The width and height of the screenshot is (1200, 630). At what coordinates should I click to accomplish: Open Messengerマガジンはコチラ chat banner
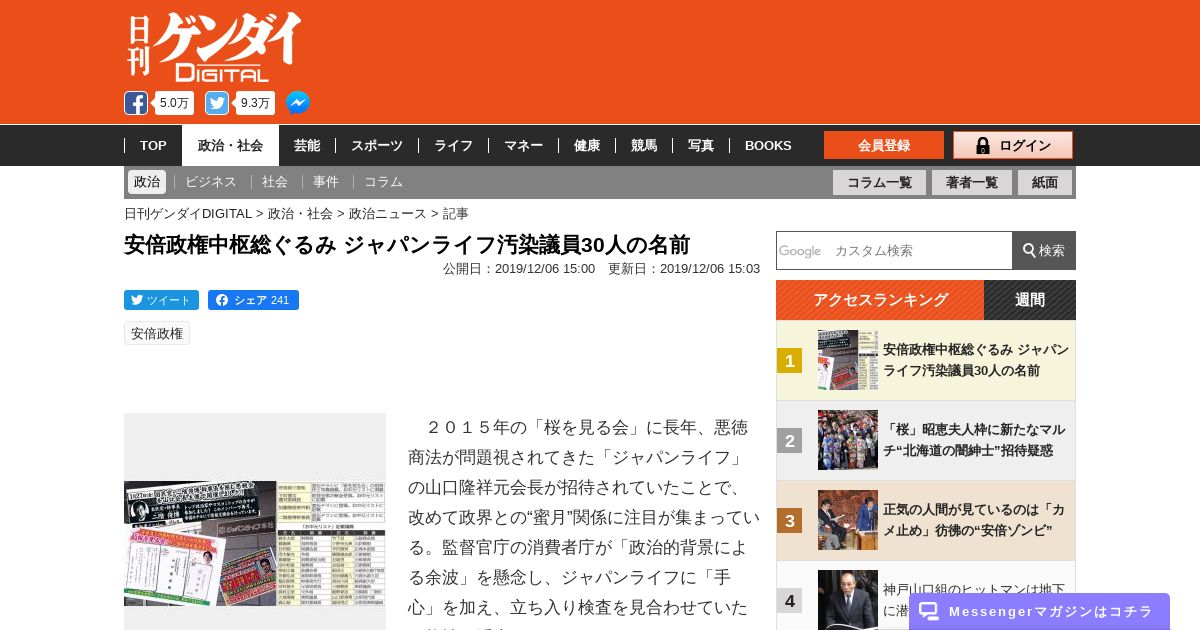pyautogui.click(x=1039, y=611)
